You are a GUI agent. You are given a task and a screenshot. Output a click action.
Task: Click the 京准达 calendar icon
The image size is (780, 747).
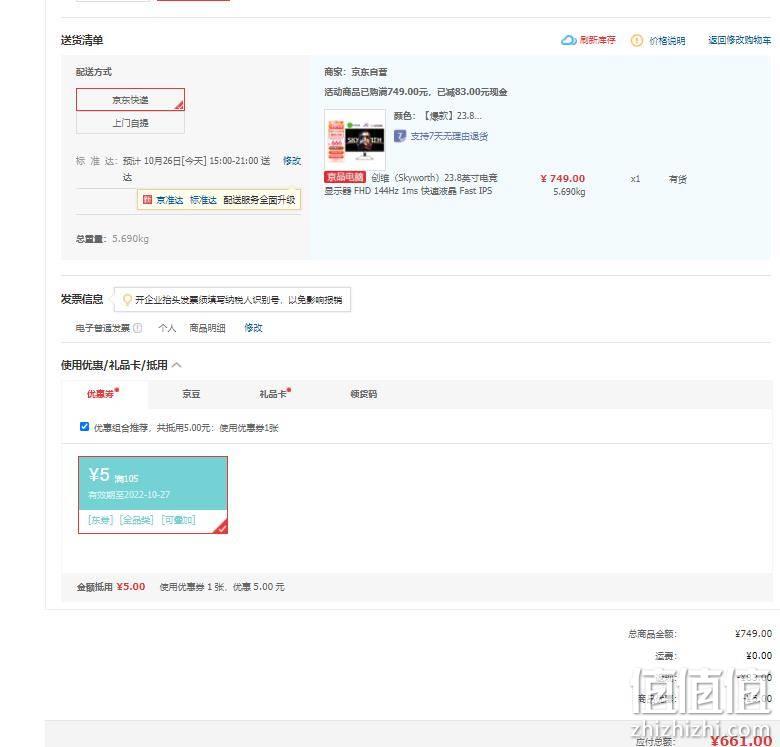tap(147, 199)
